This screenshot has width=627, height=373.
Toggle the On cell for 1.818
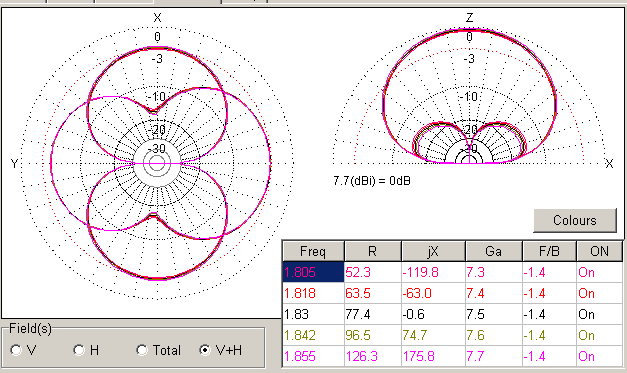599,293
